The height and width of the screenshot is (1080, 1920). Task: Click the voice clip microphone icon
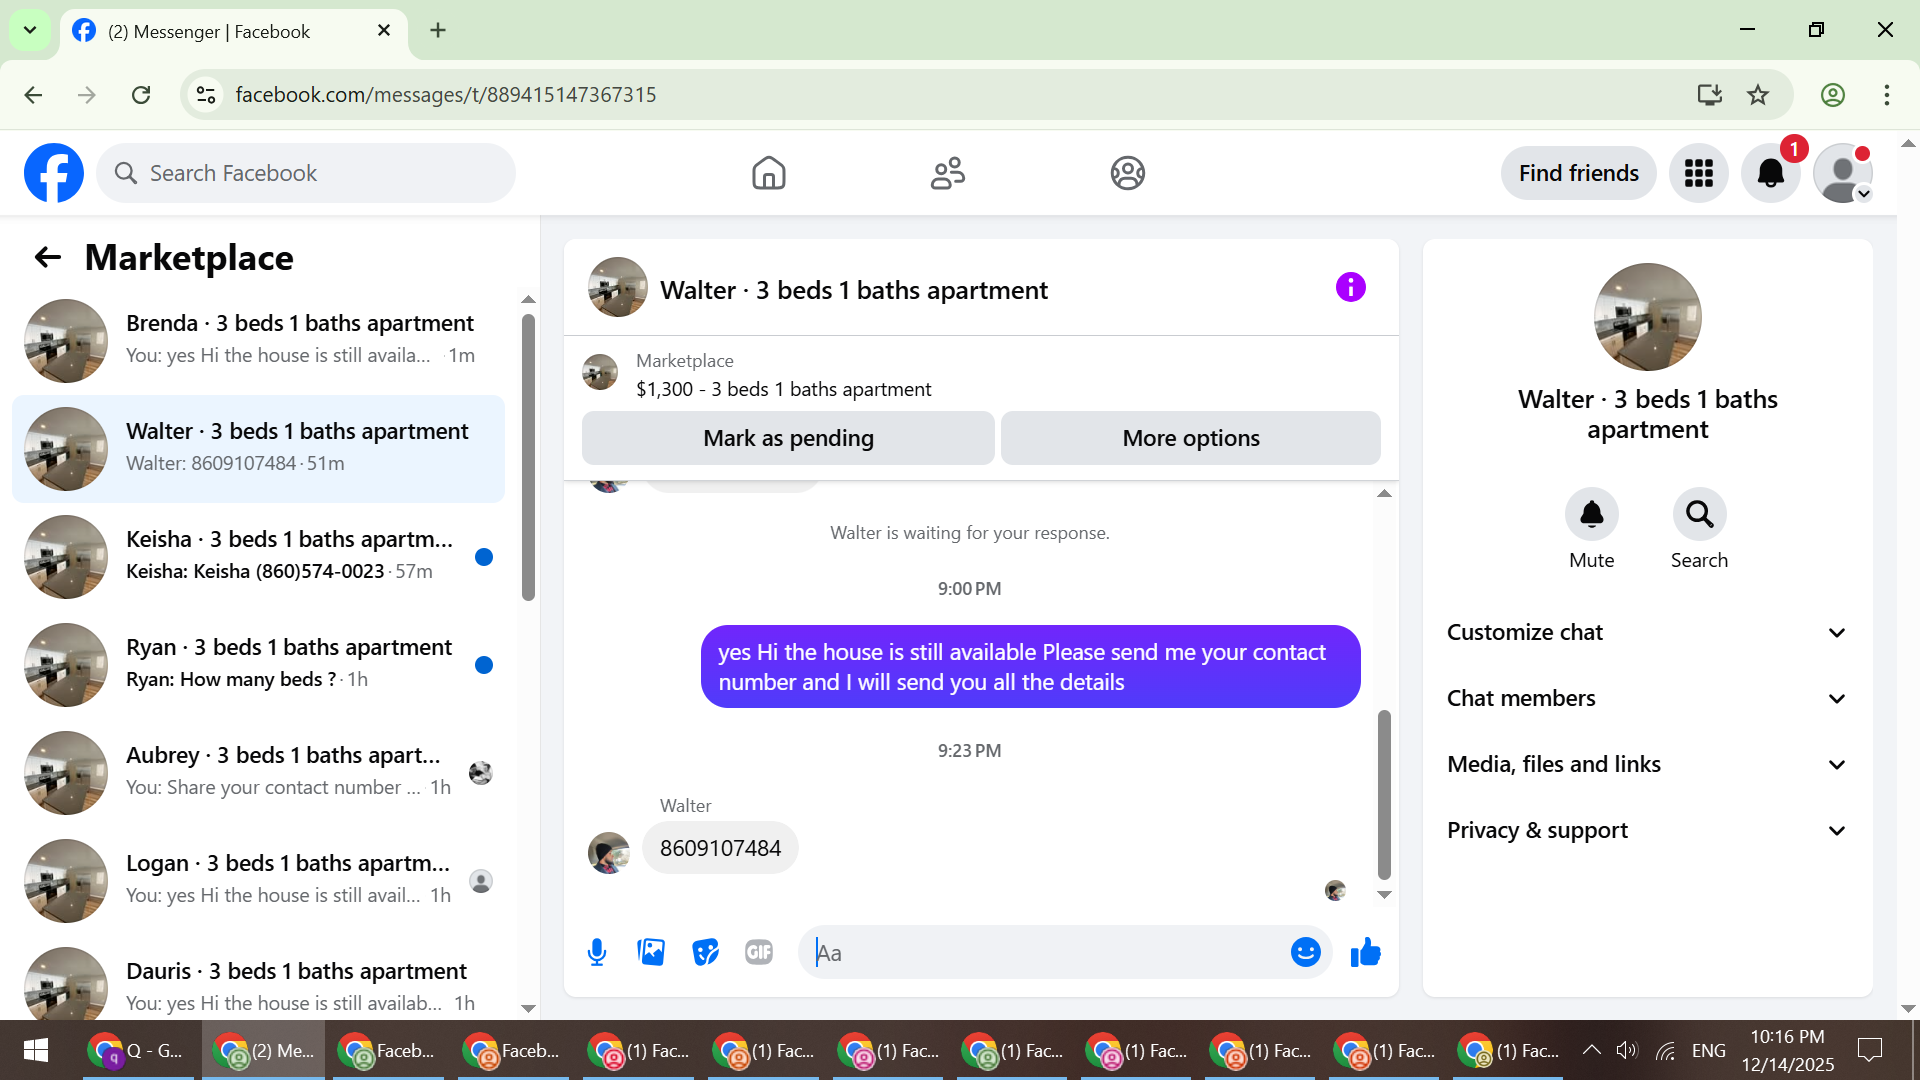coord(597,952)
